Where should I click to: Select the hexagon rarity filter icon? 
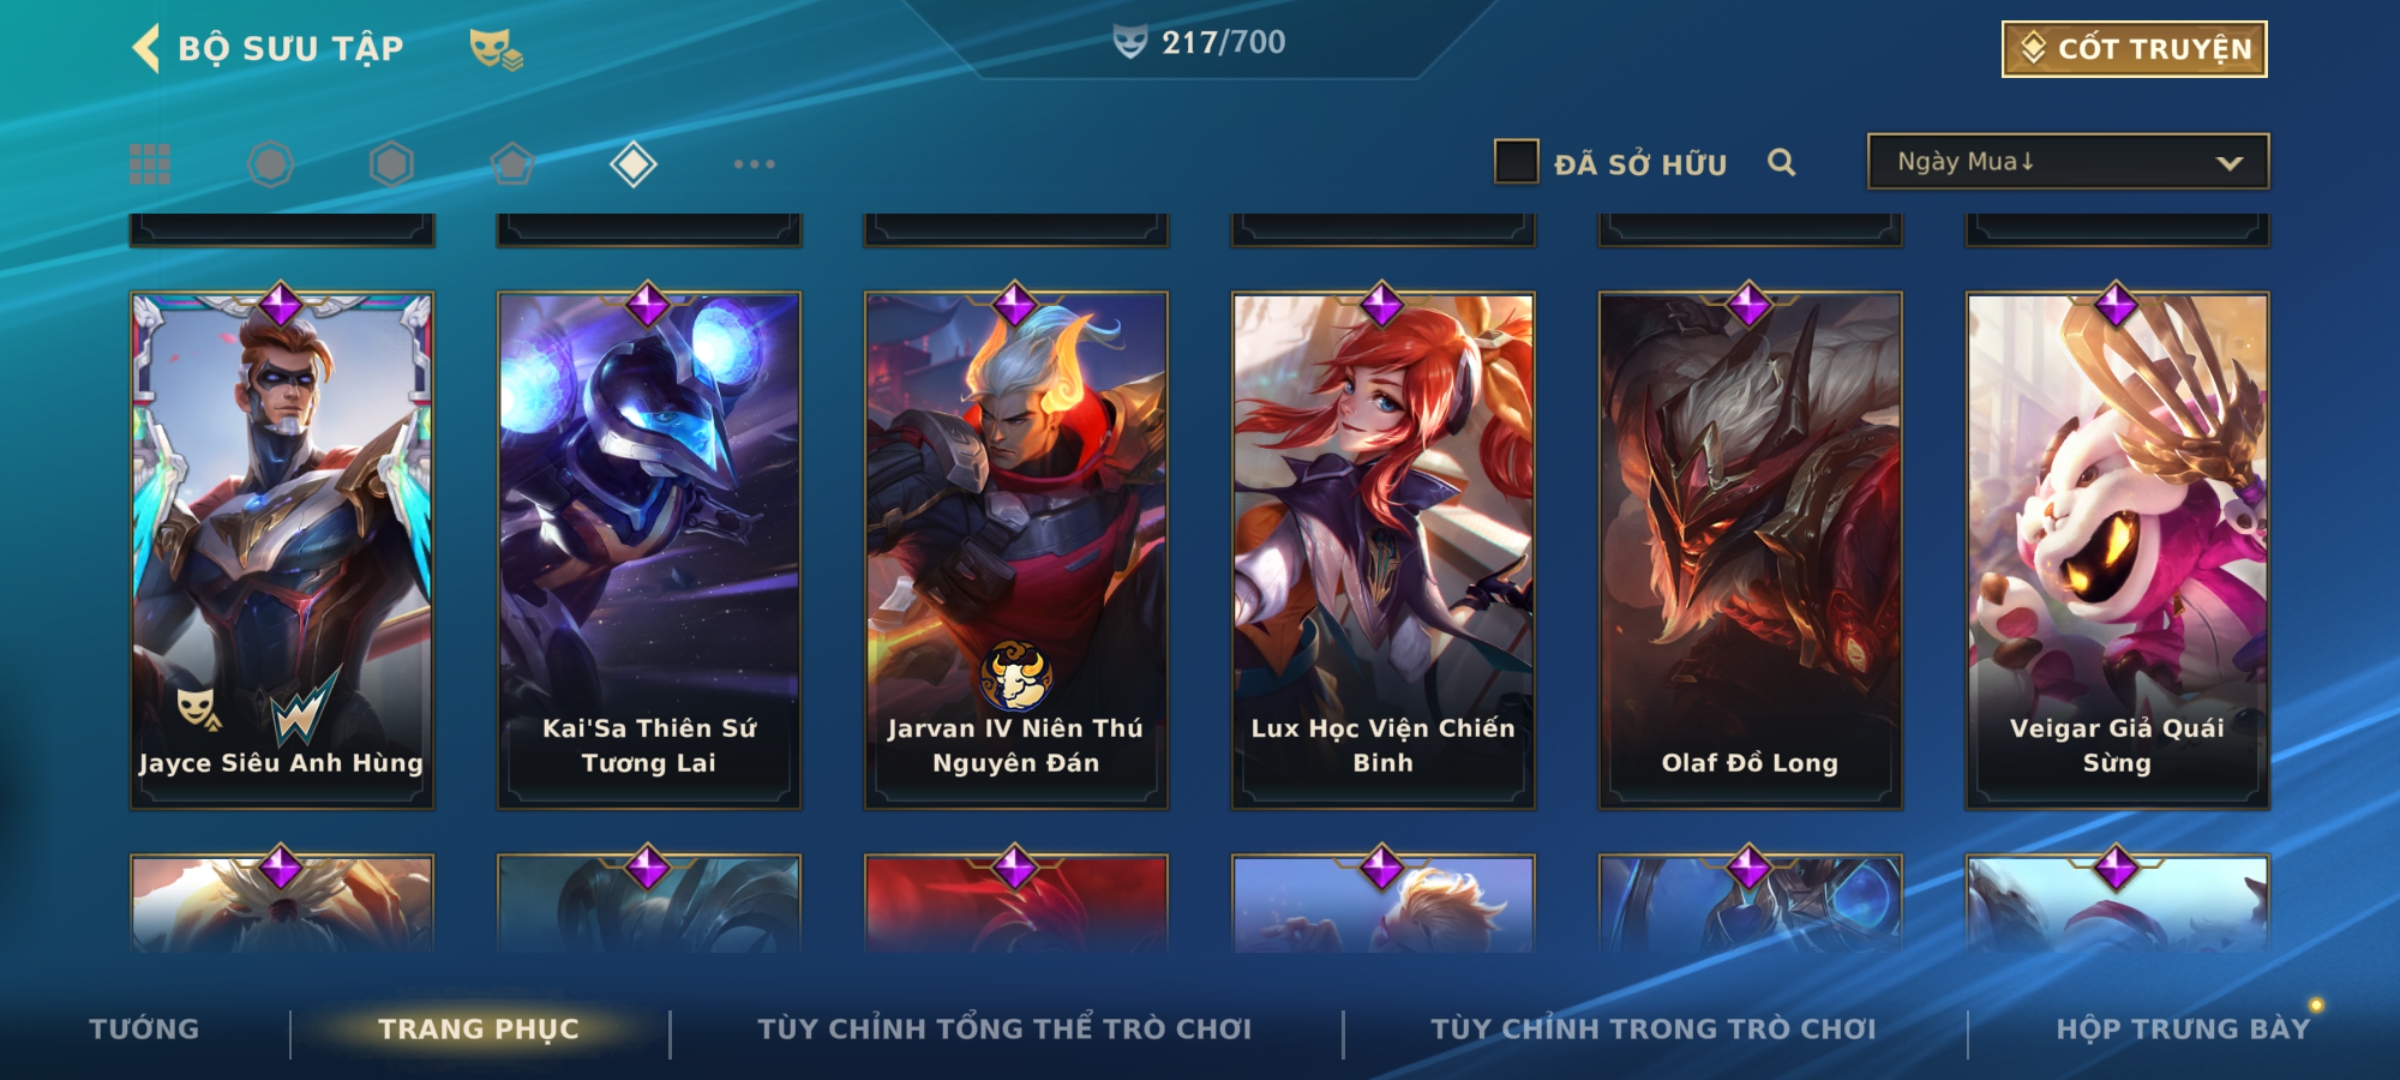pos(391,164)
